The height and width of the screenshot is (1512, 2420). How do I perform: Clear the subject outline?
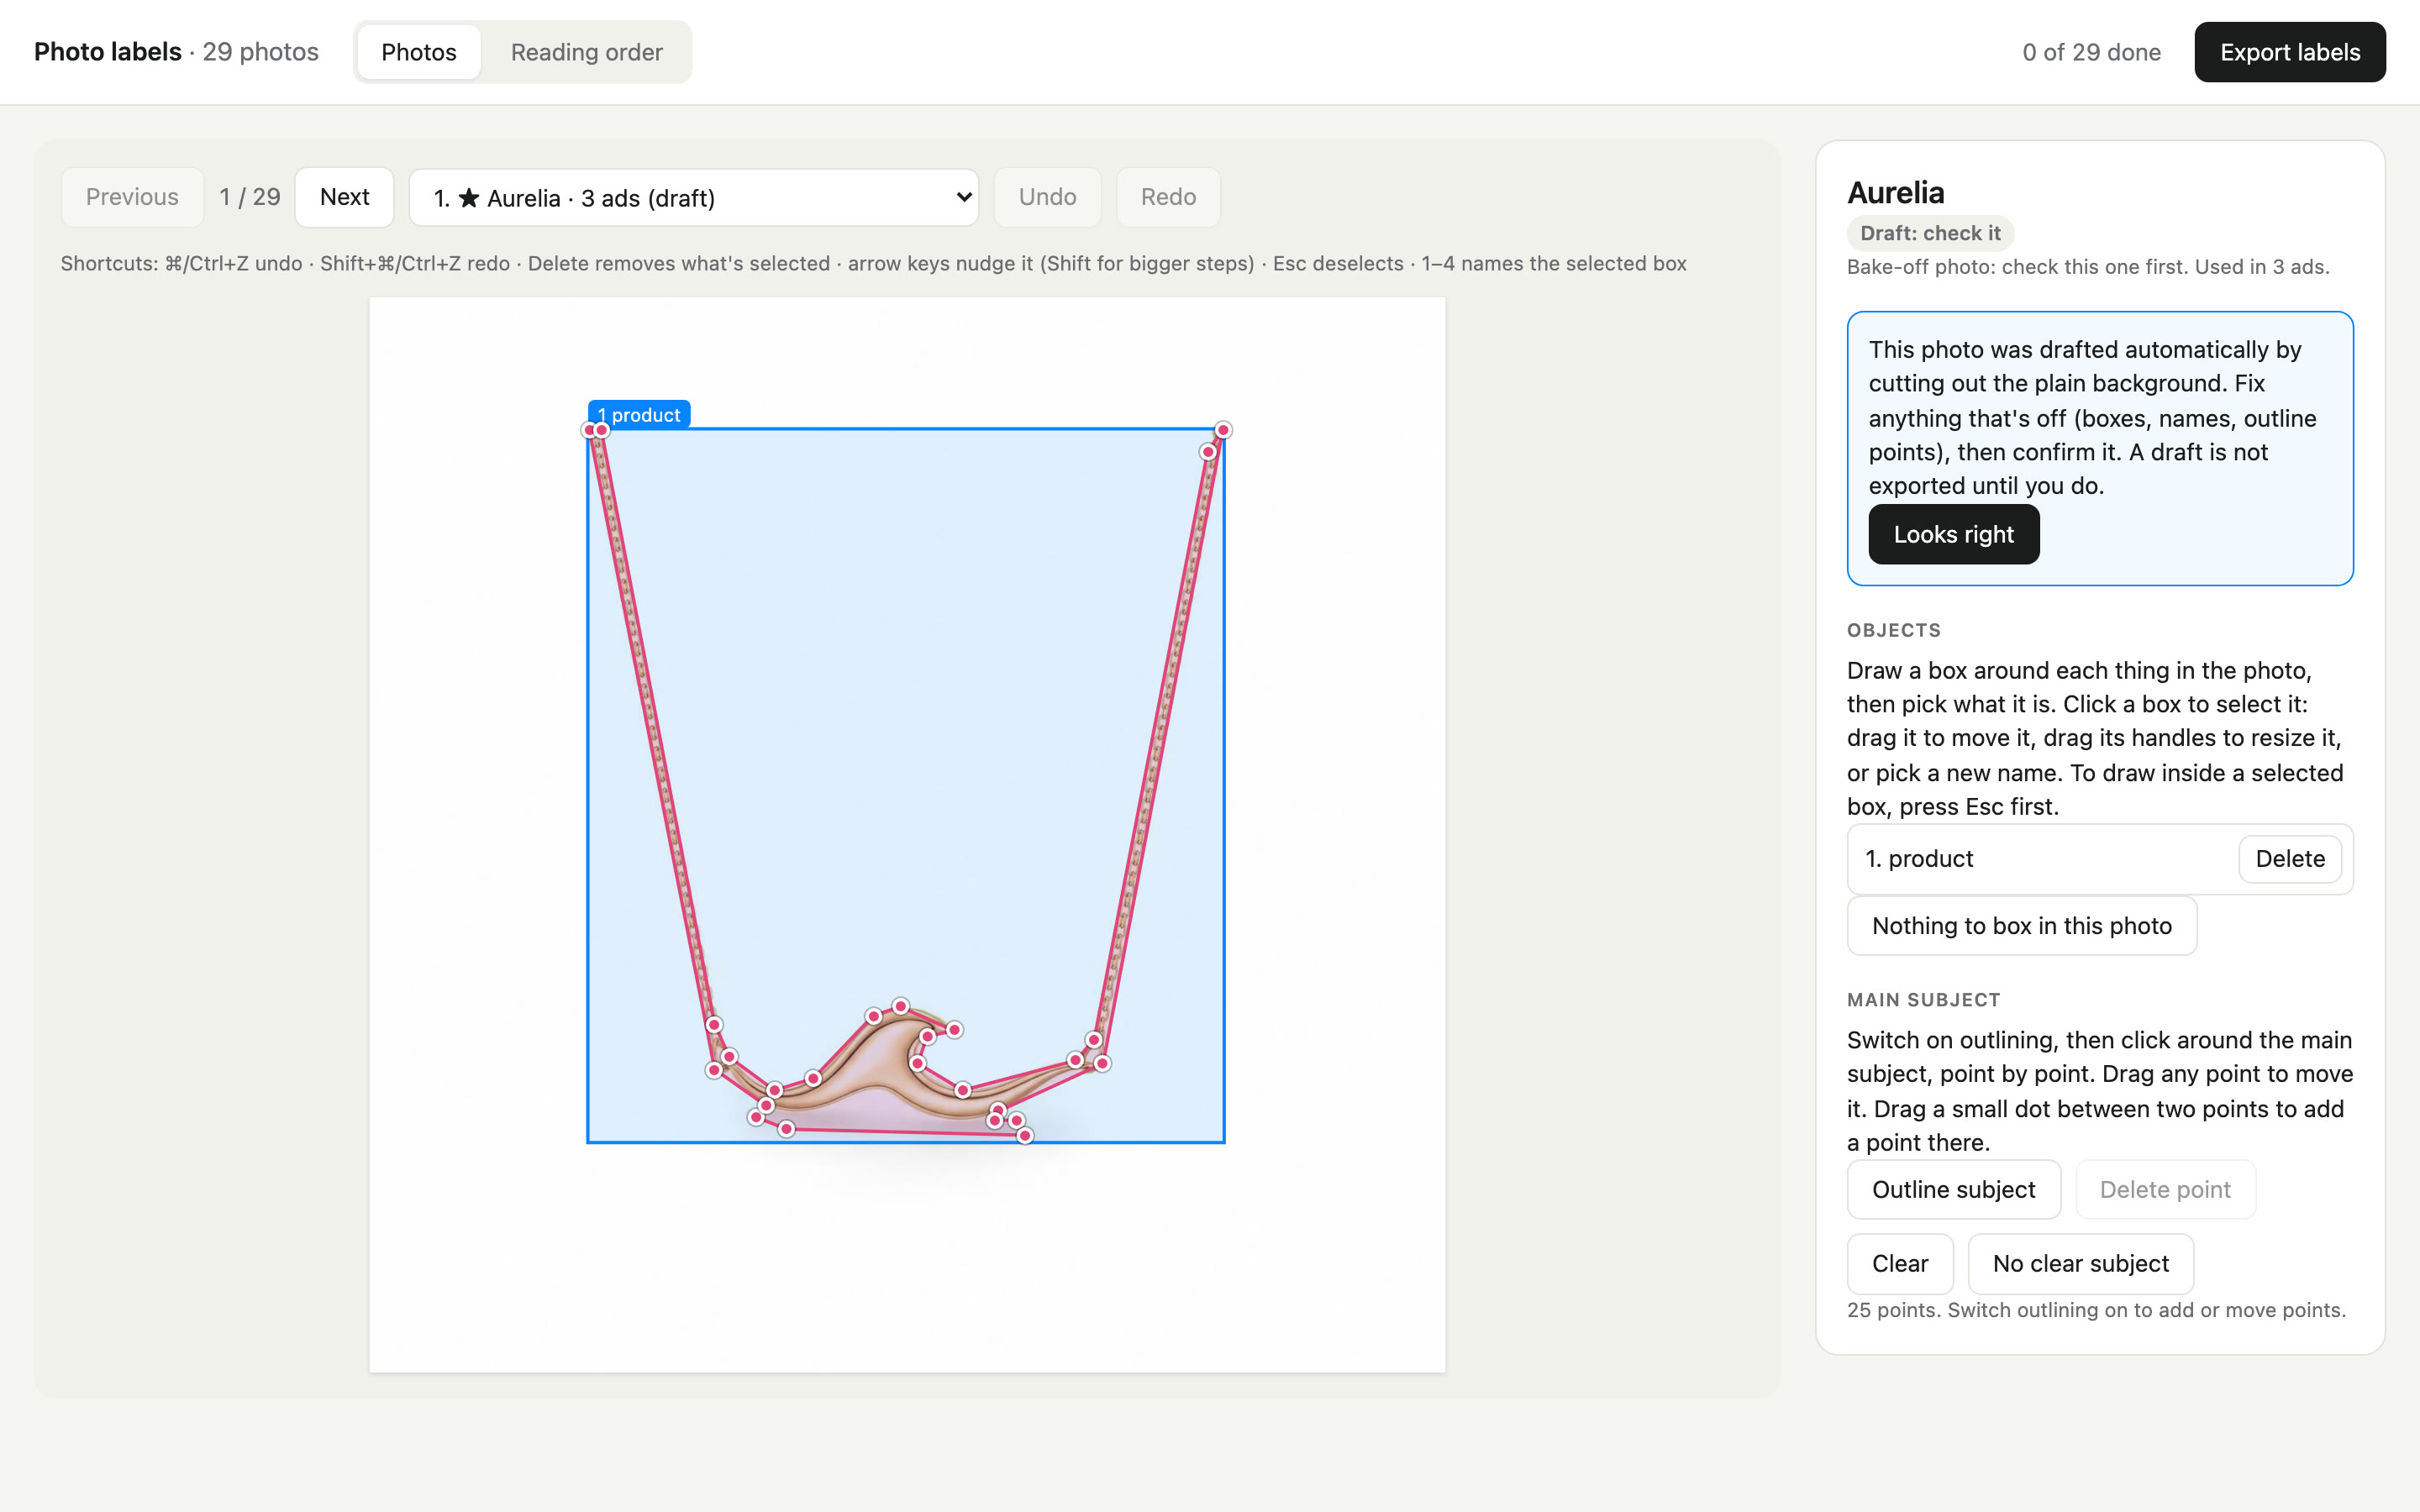1899,1263
